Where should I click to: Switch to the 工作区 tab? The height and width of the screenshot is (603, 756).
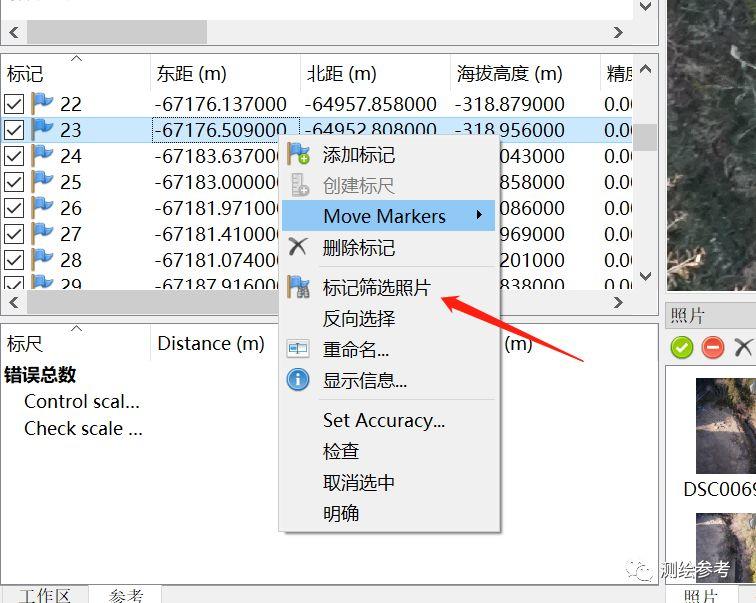tap(44, 595)
